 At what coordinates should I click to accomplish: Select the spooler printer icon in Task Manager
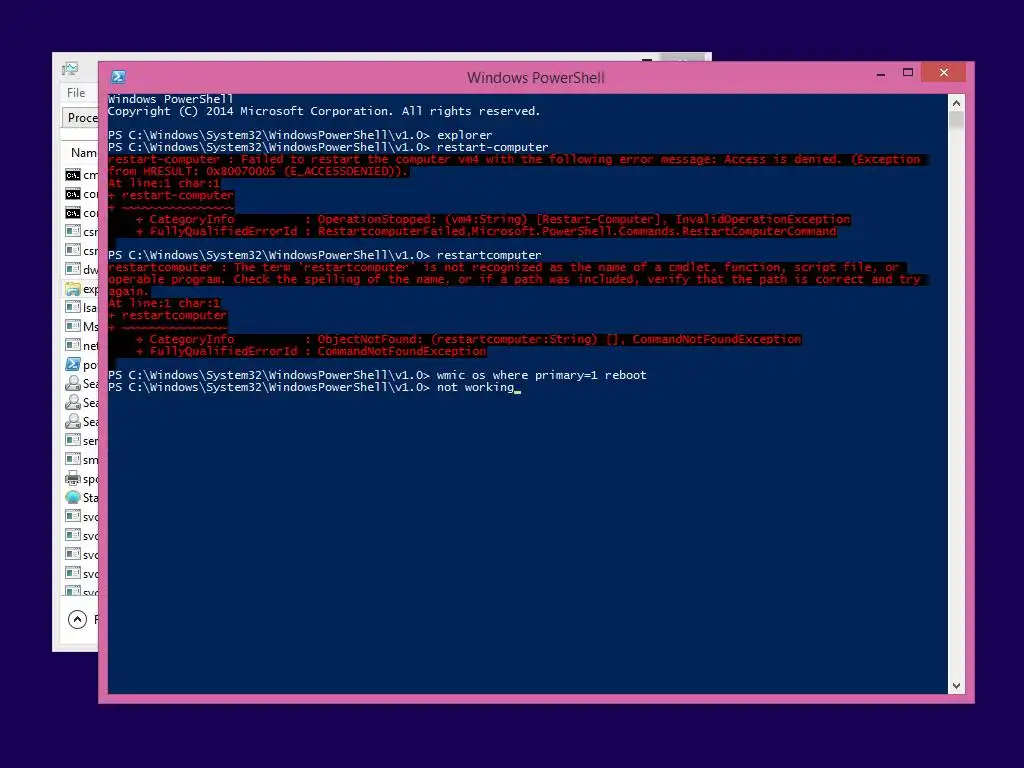point(73,478)
